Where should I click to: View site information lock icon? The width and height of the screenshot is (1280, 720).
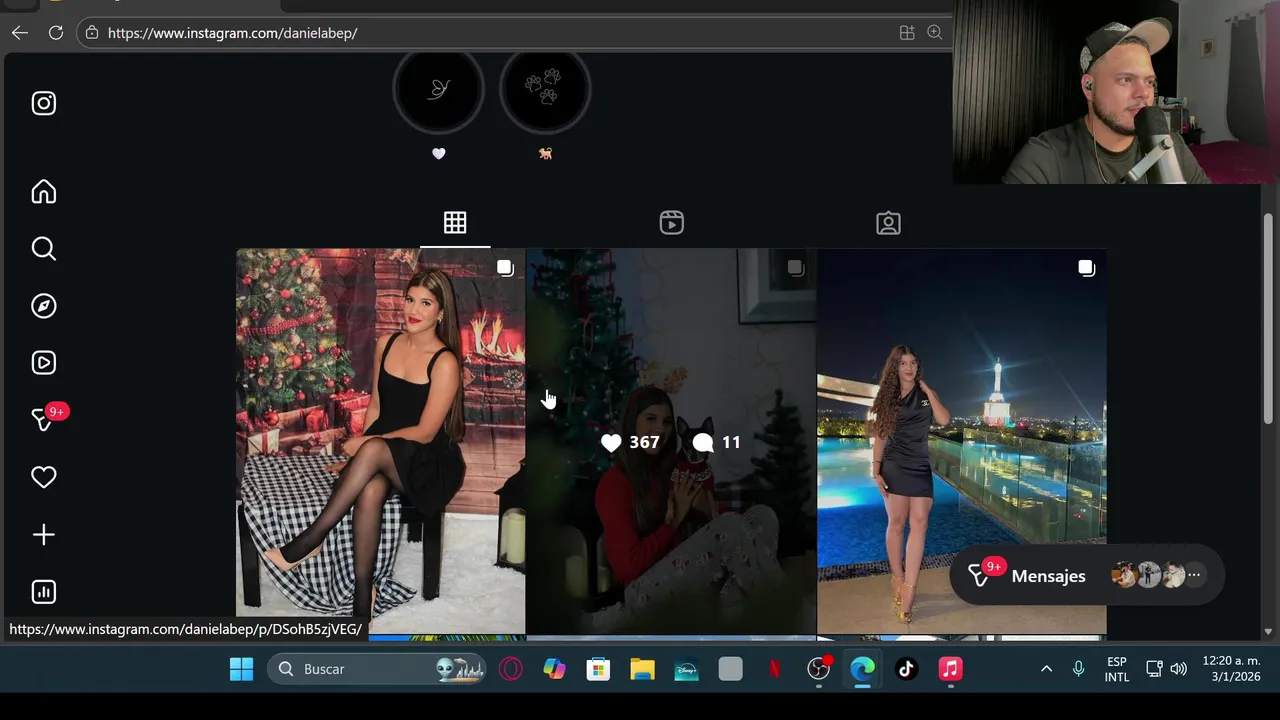coord(92,33)
